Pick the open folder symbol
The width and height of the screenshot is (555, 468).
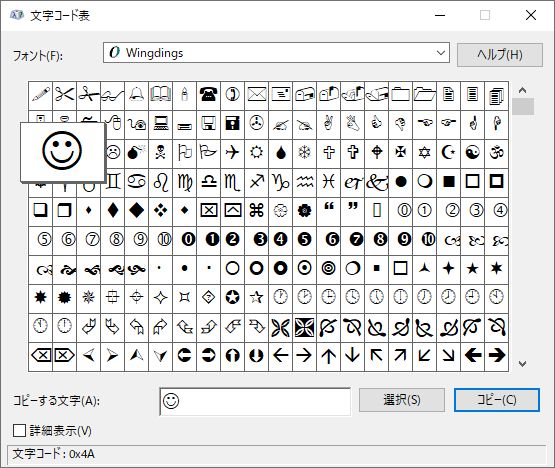424,95
